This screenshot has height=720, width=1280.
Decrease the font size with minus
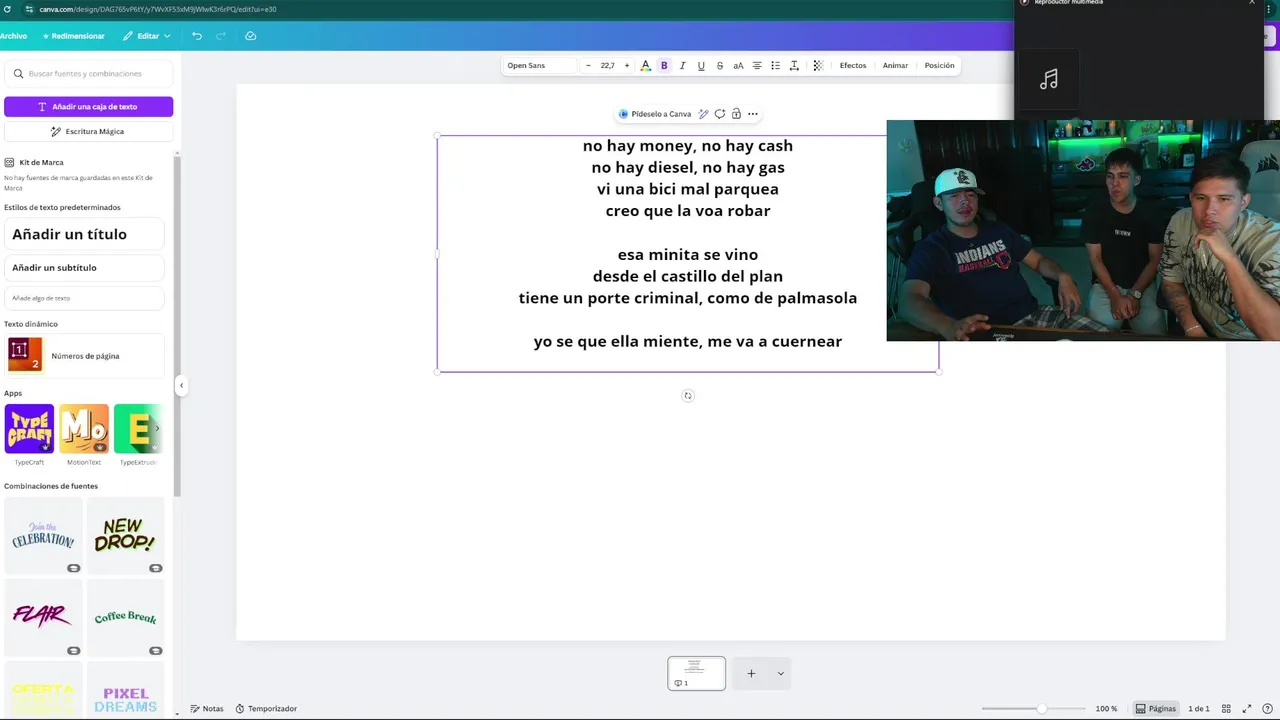588,66
